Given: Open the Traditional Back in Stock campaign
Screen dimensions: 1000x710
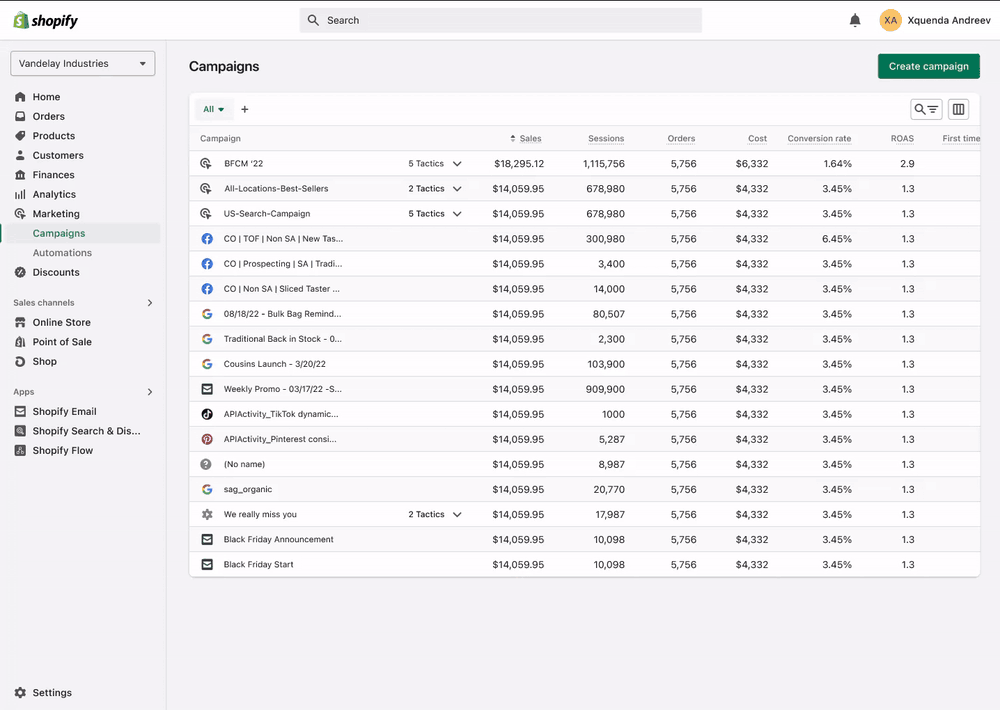Looking at the screenshot, I should point(283,339).
